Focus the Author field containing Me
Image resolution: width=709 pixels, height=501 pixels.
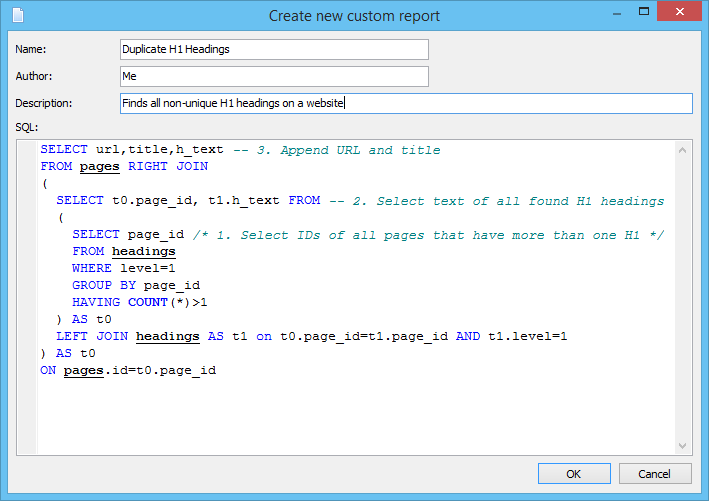coord(273,76)
